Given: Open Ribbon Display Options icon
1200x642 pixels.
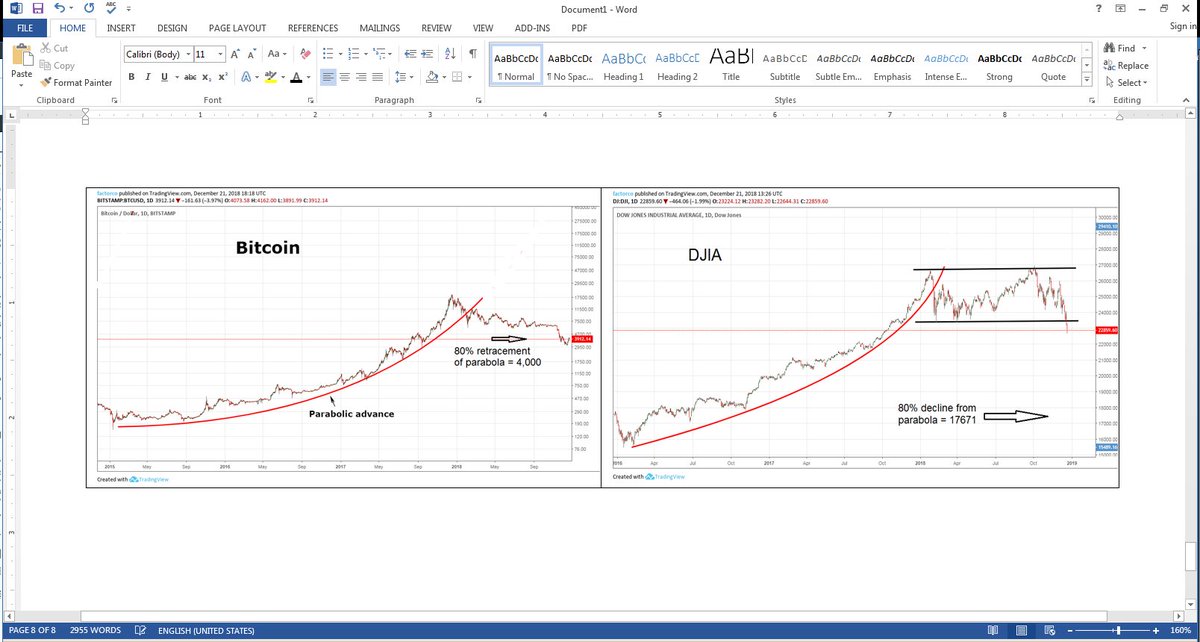Looking at the screenshot, I should tap(1121, 8).
